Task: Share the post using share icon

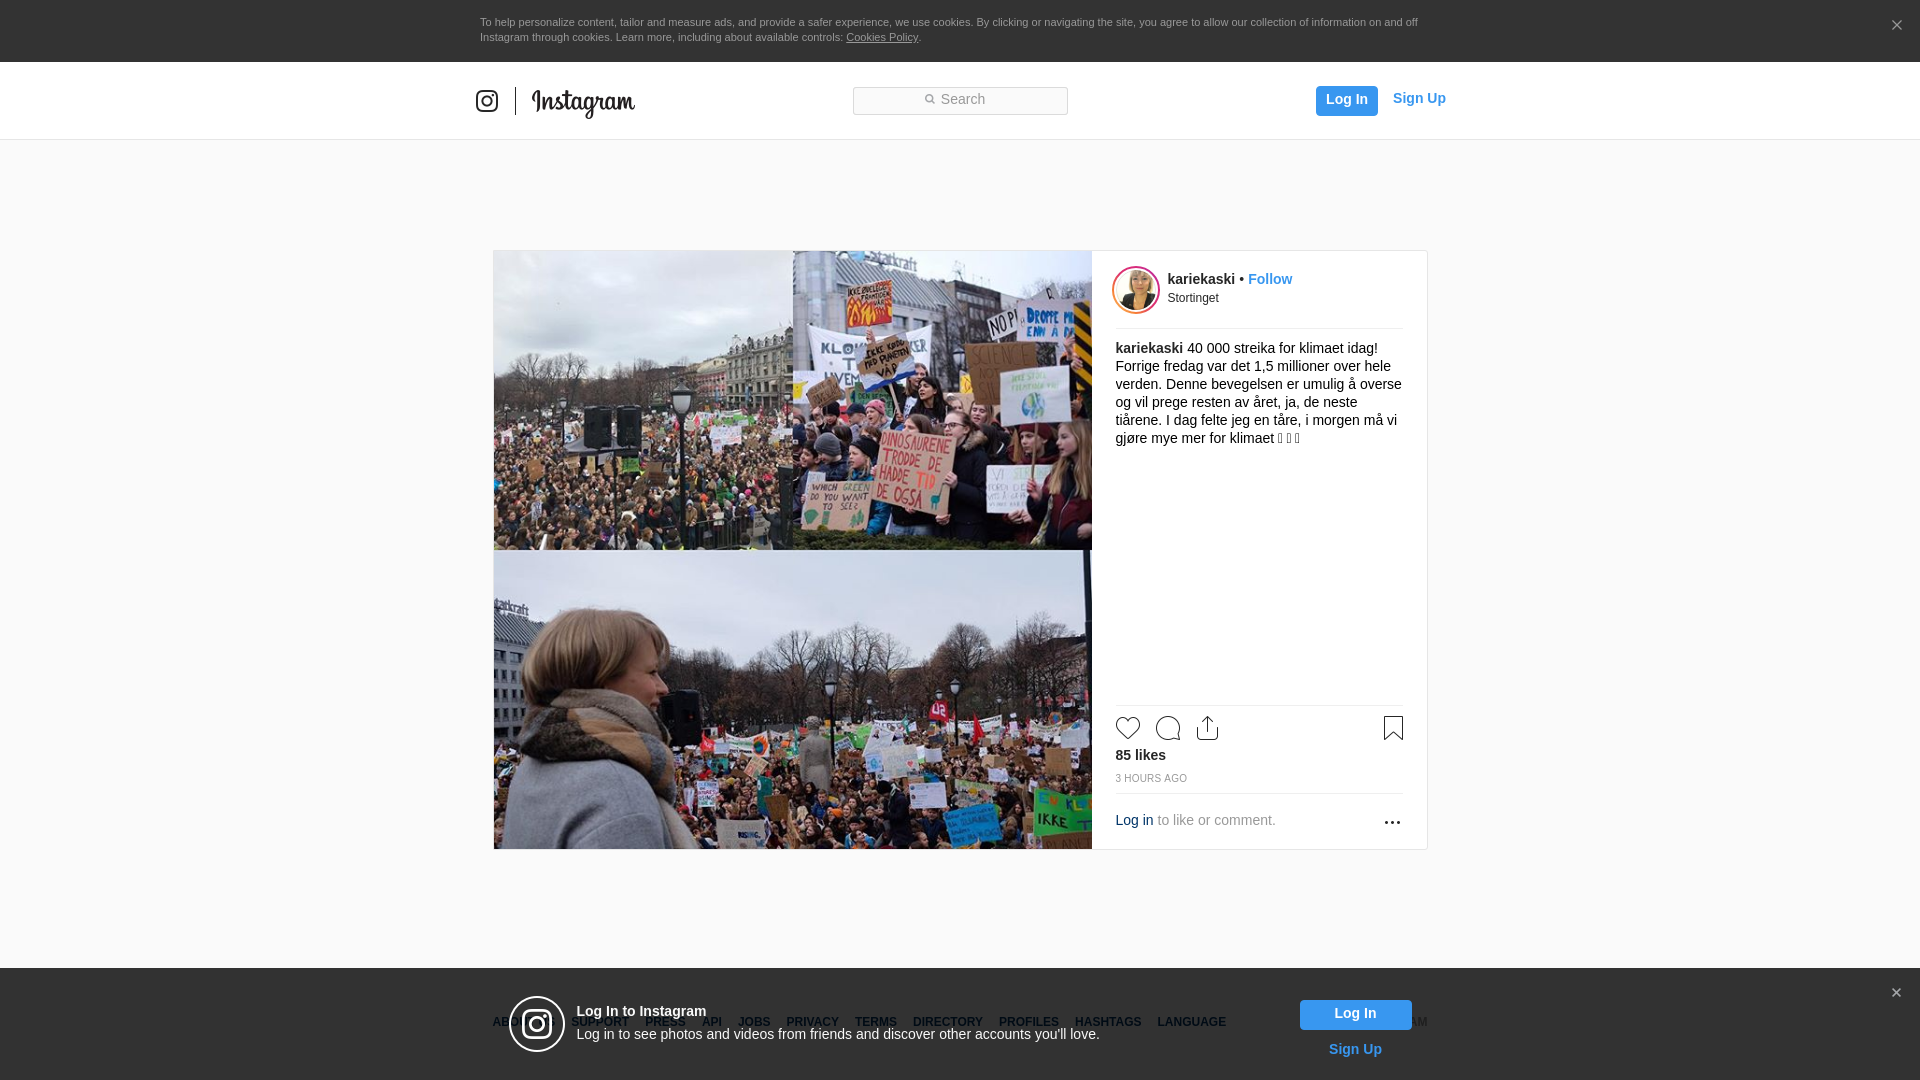Action: coord(1208,728)
